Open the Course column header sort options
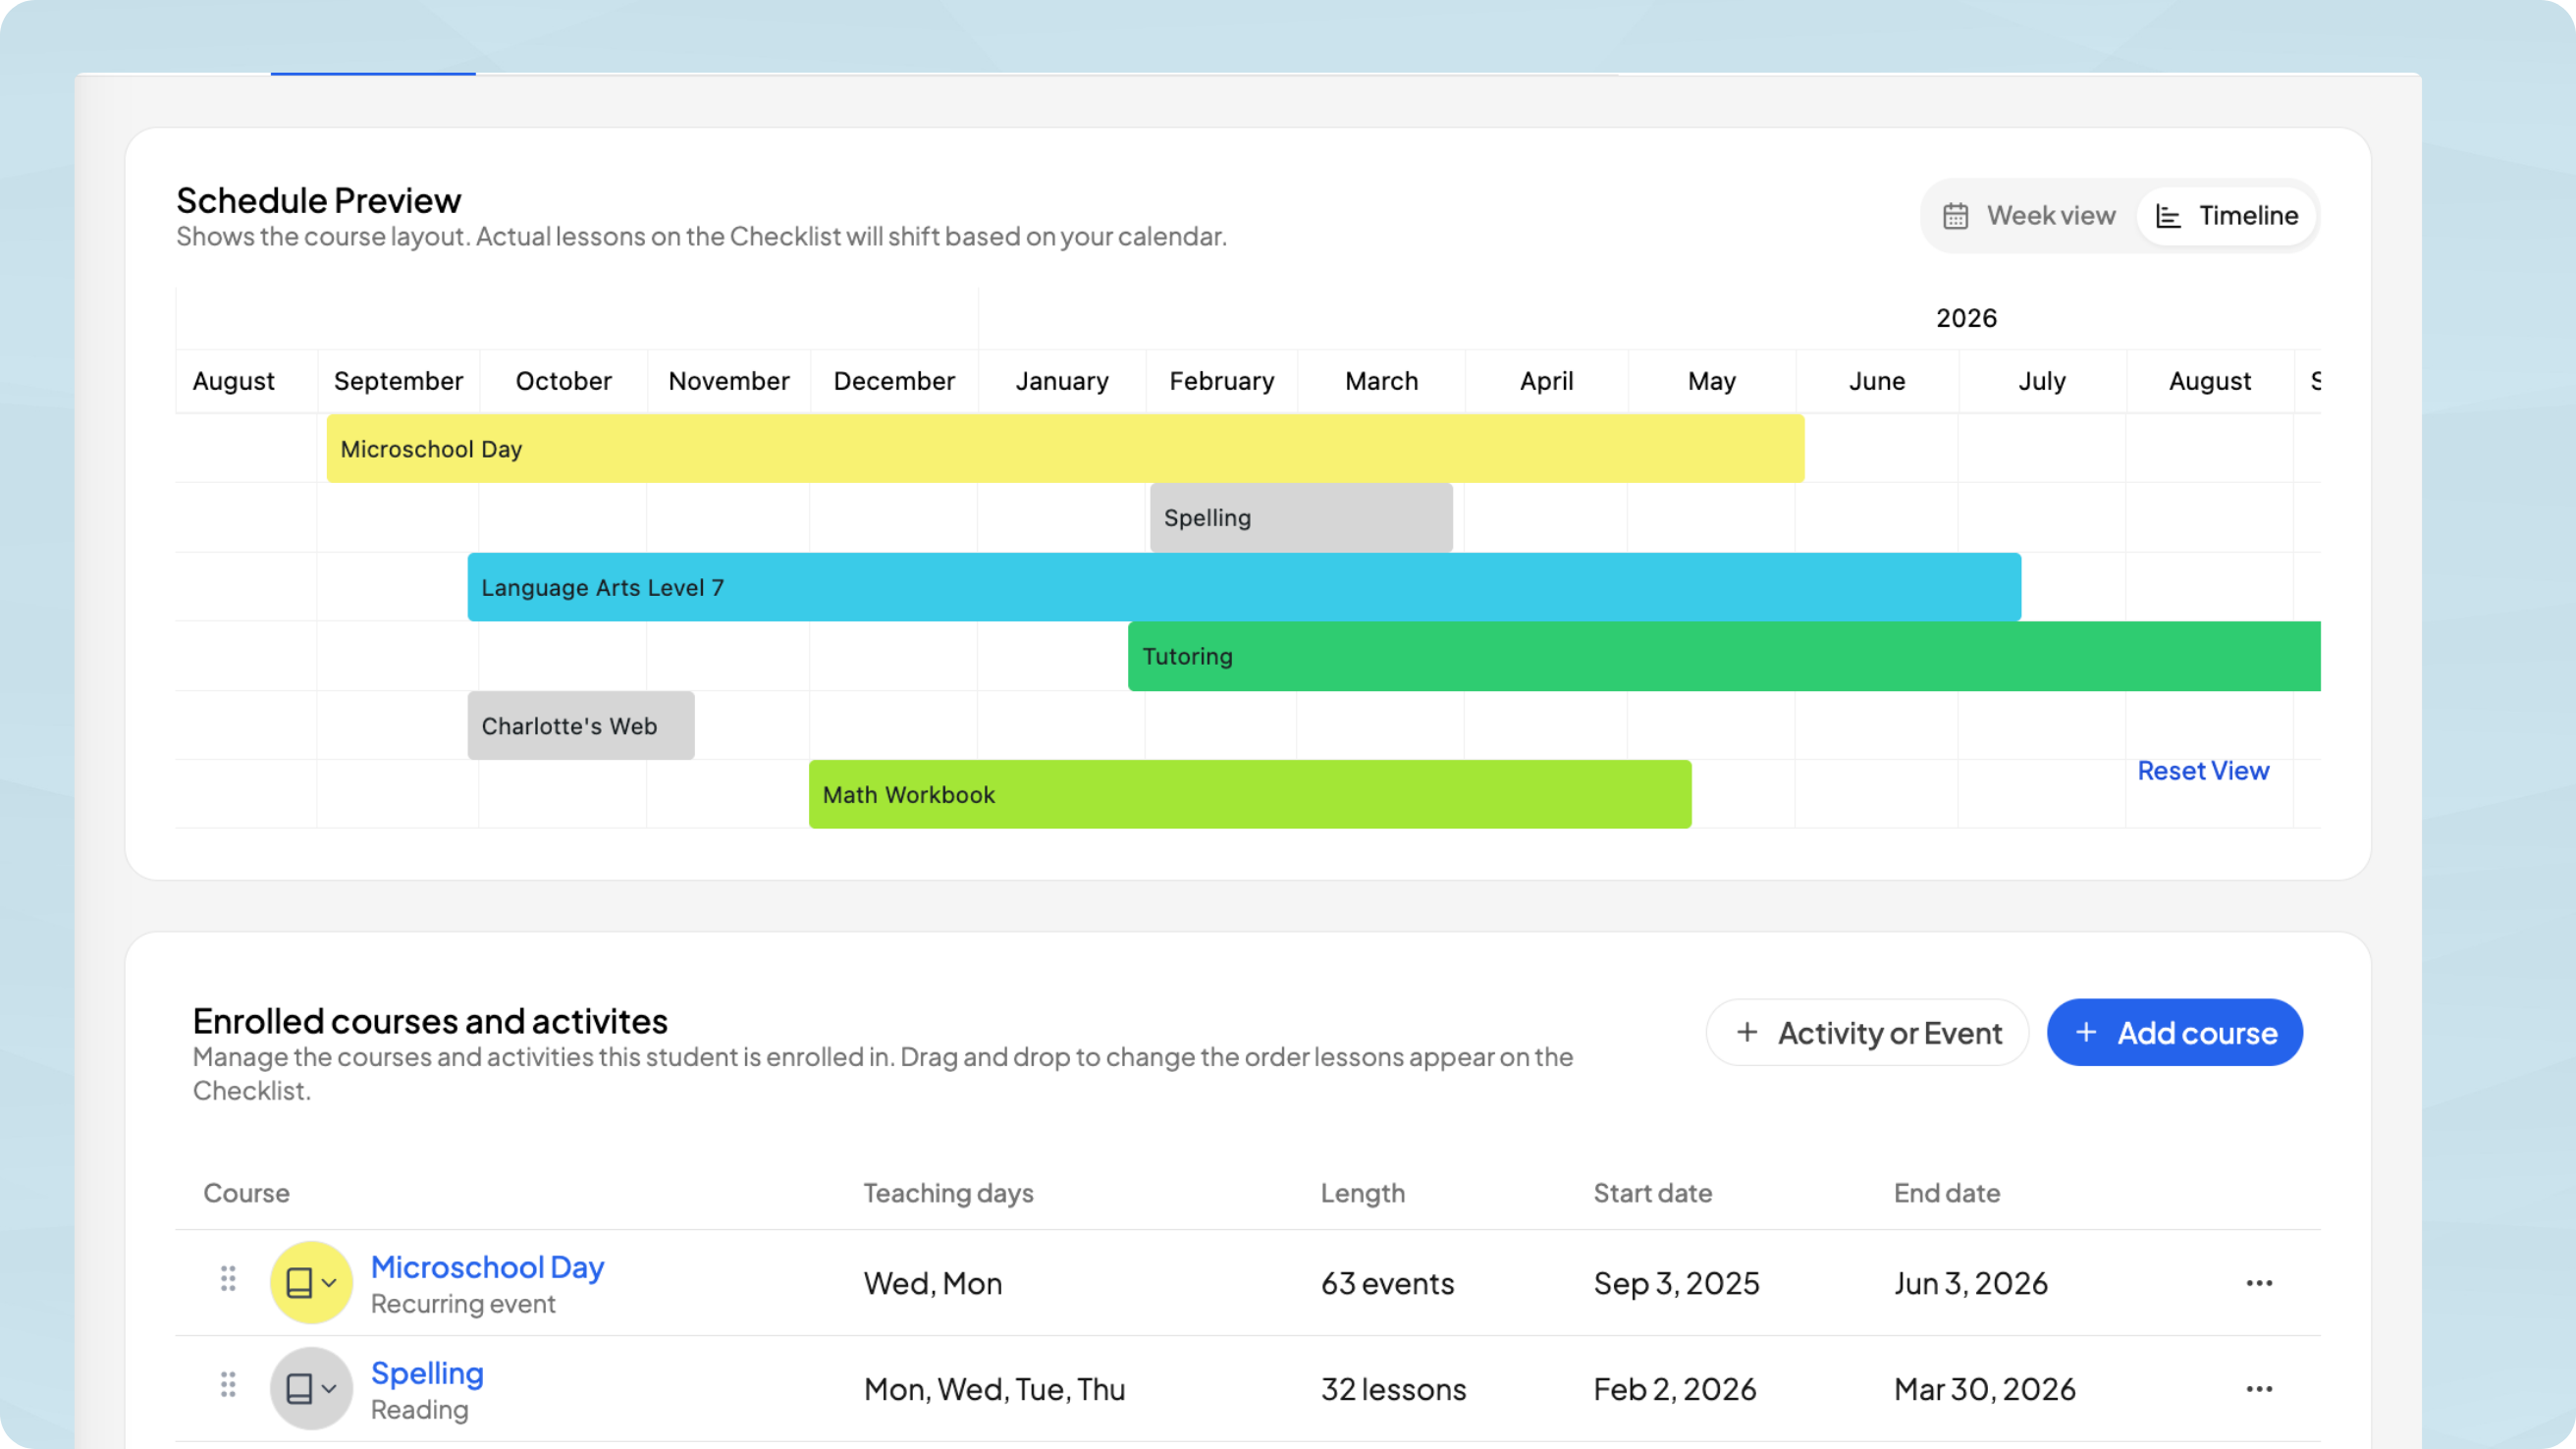 (246, 1192)
